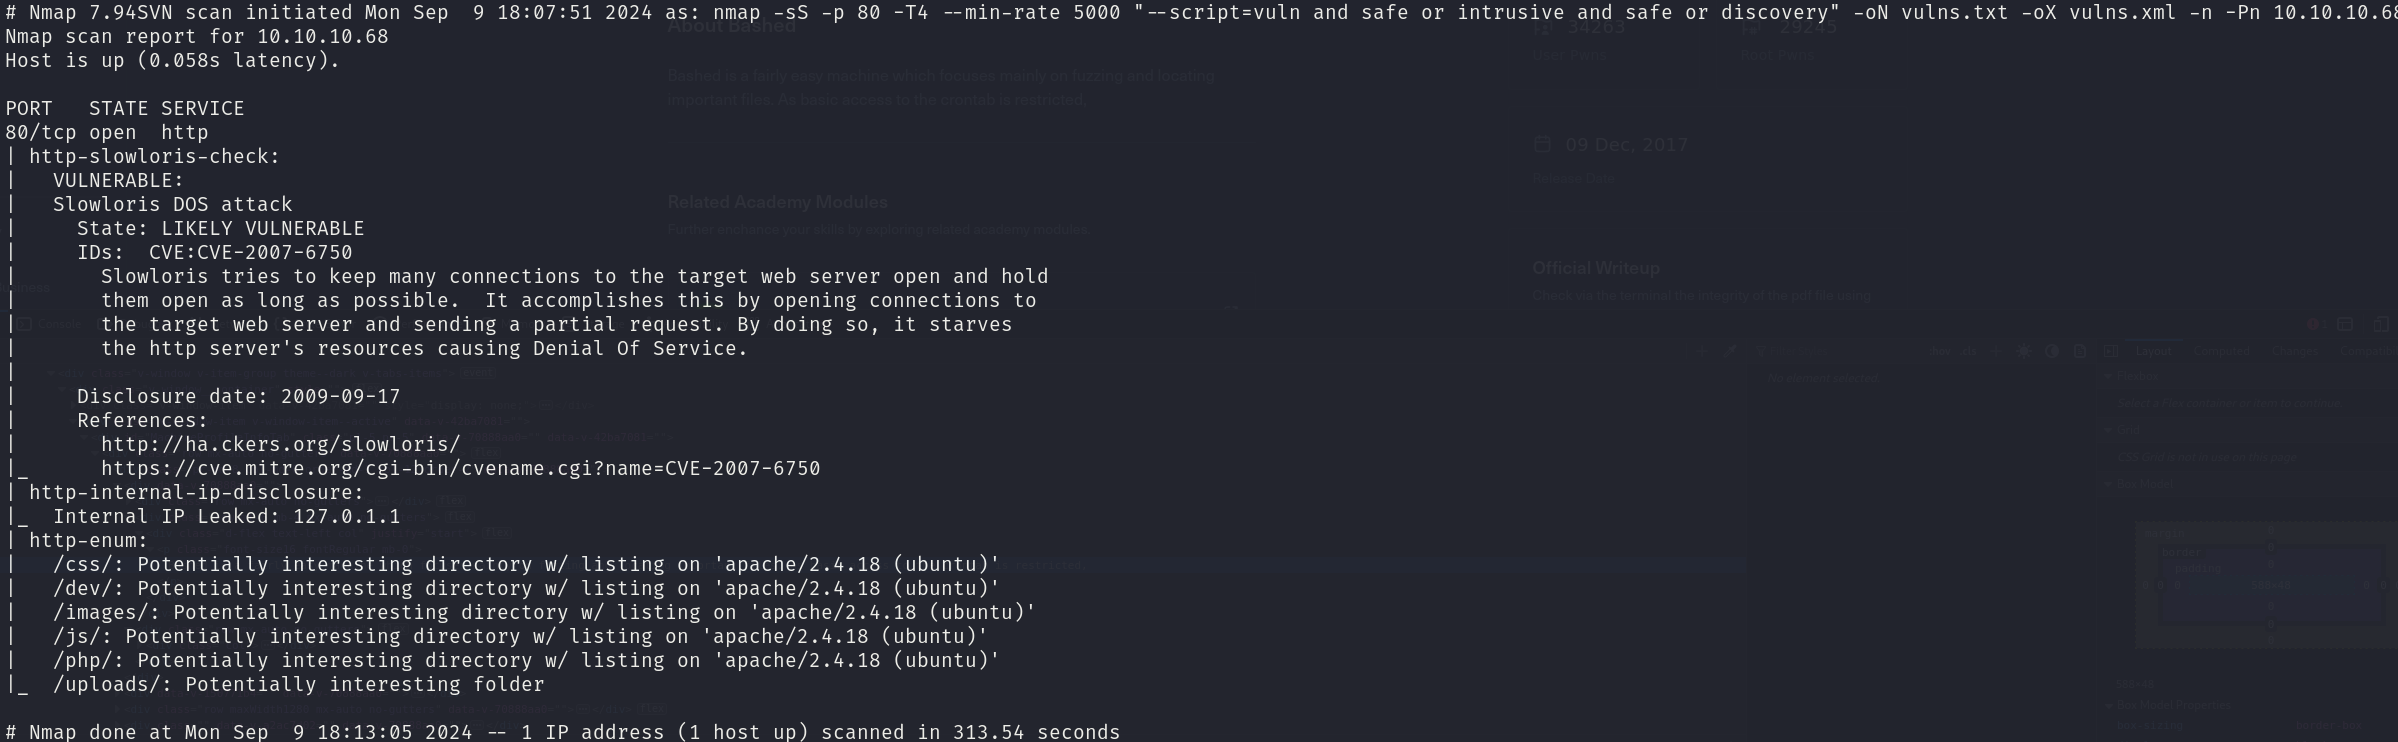2398x742 pixels.
Task: Toggle the faint .cls classes button
Action: click(1968, 351)
